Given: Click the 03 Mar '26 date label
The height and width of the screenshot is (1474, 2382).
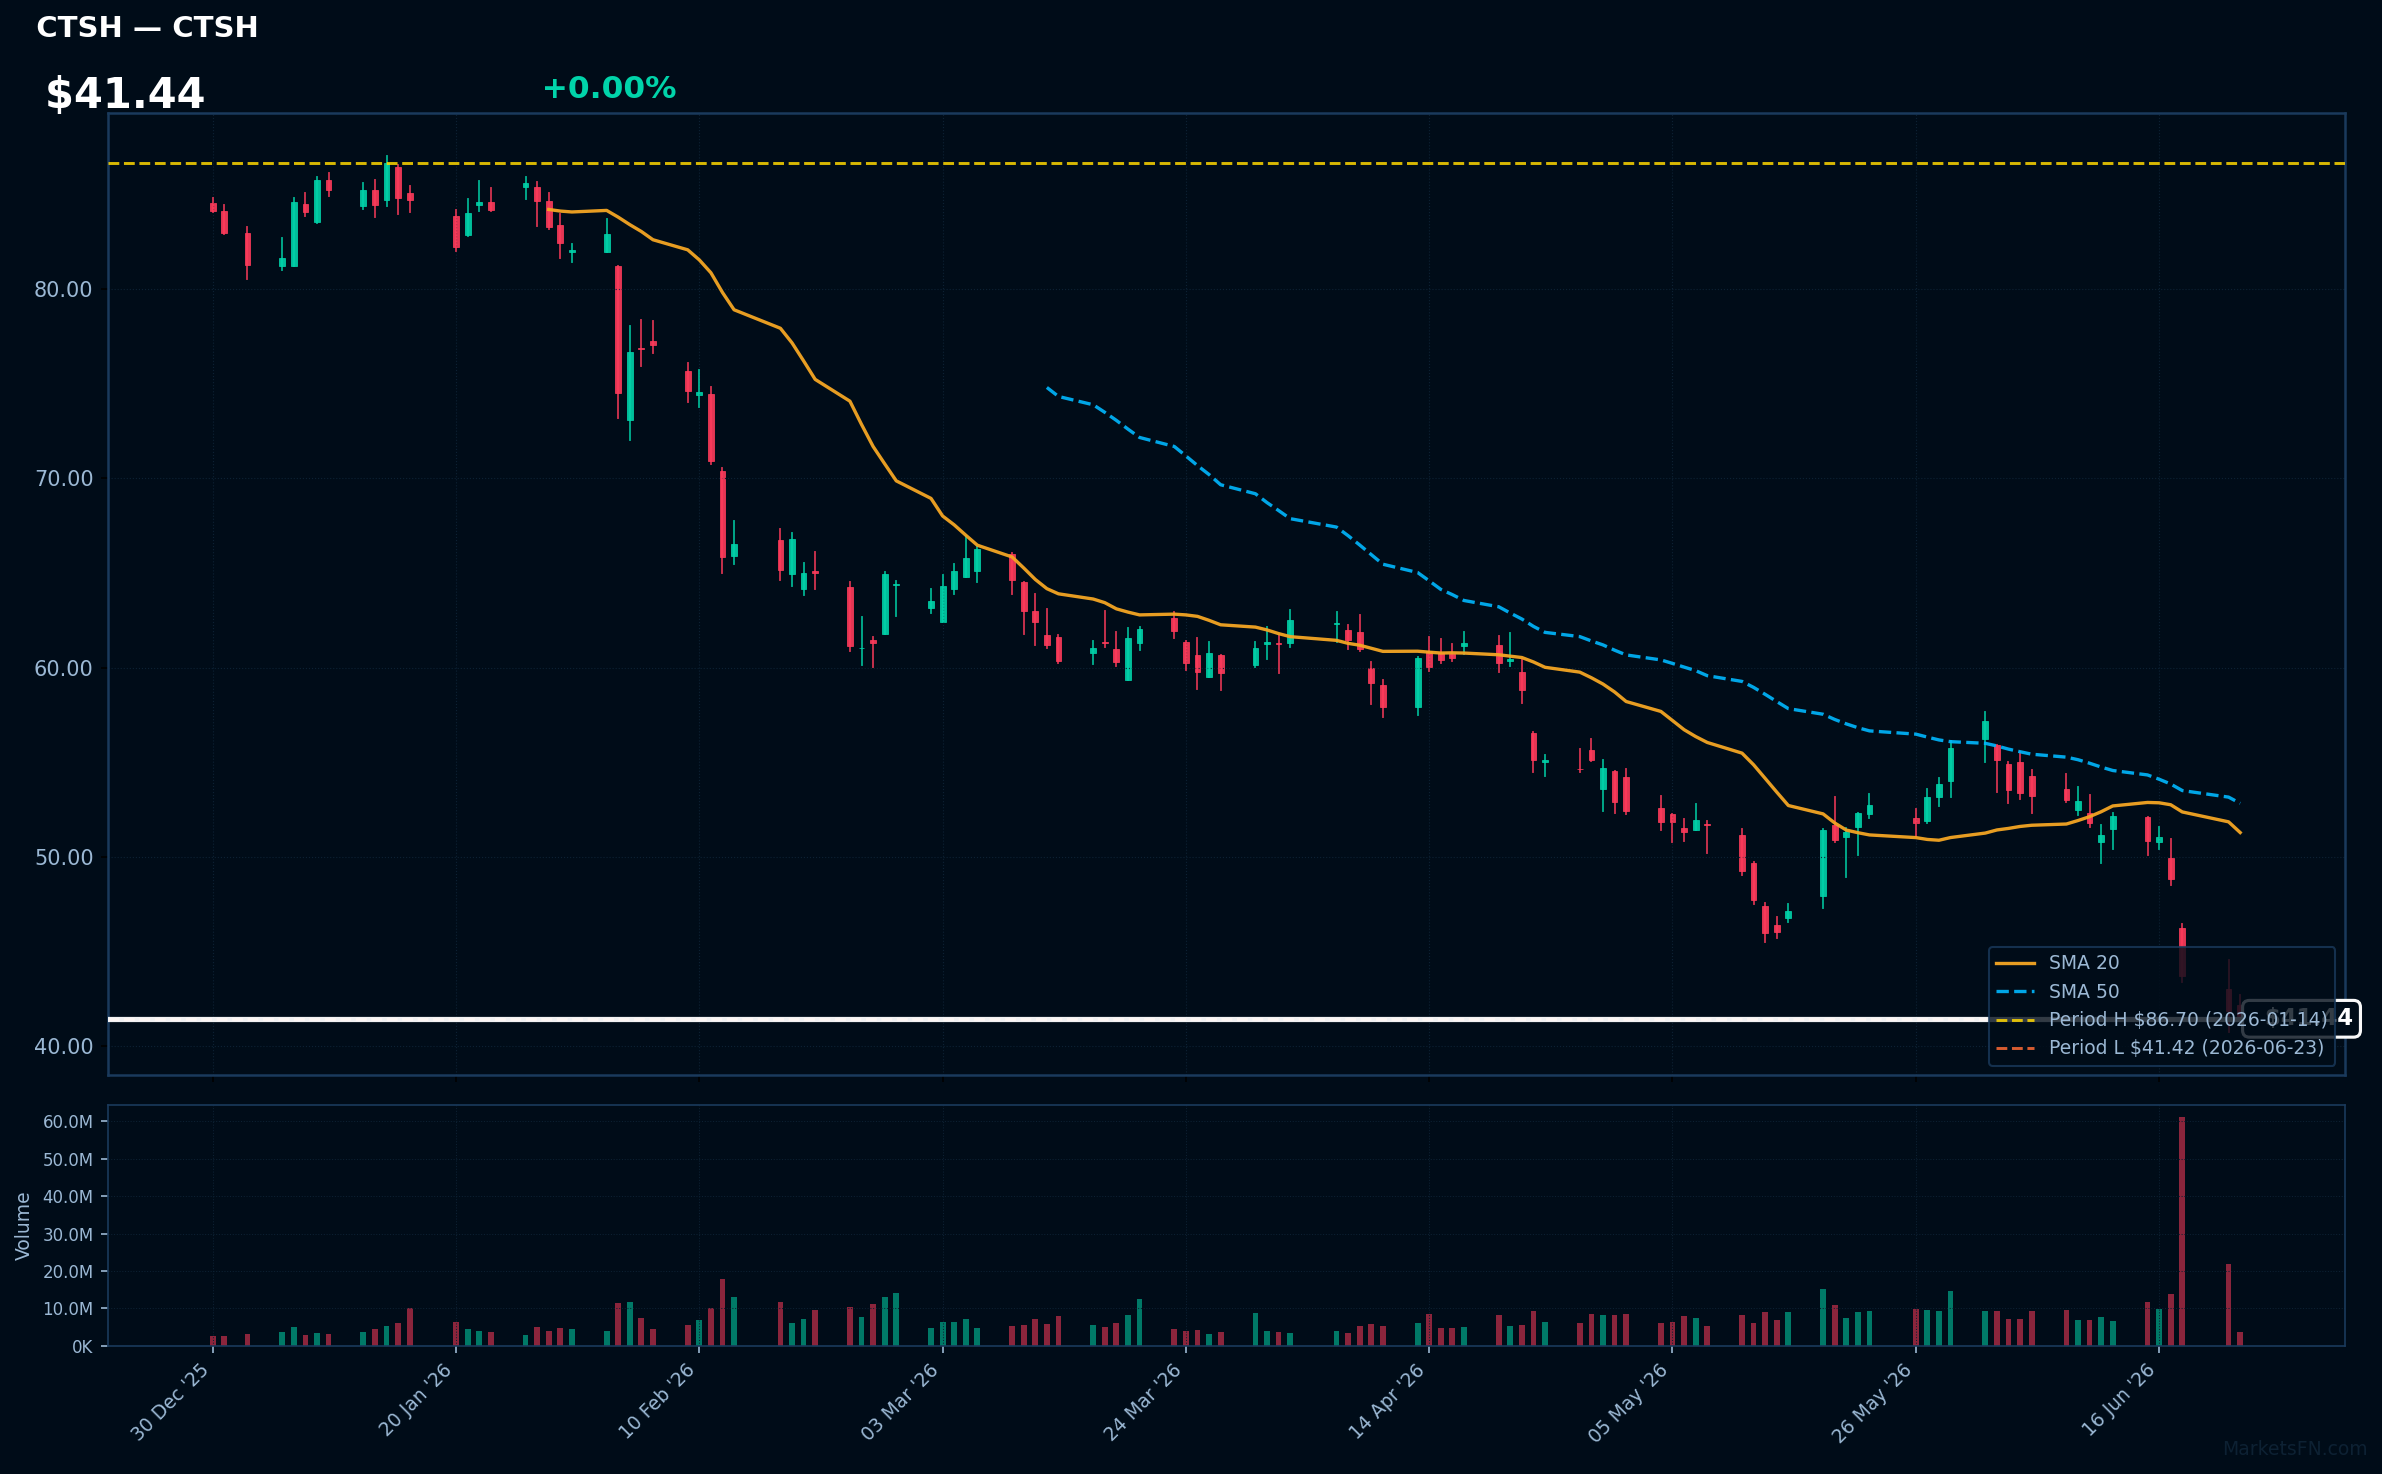Looking at the screenshot, I should tap(900, 1402).
